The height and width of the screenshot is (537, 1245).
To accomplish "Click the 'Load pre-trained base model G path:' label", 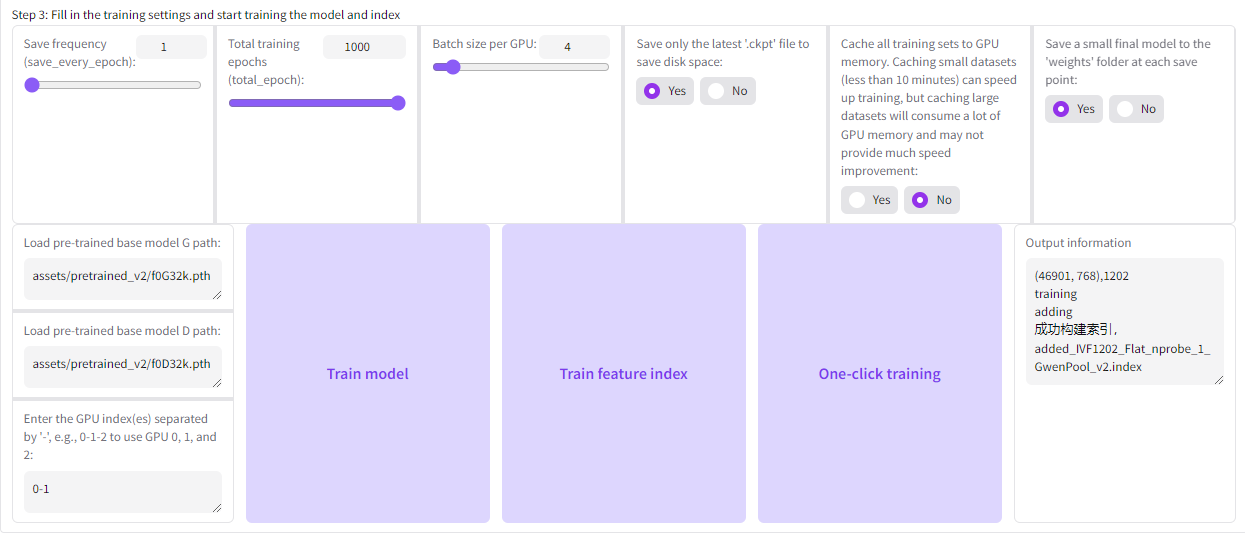I will 122,243.
